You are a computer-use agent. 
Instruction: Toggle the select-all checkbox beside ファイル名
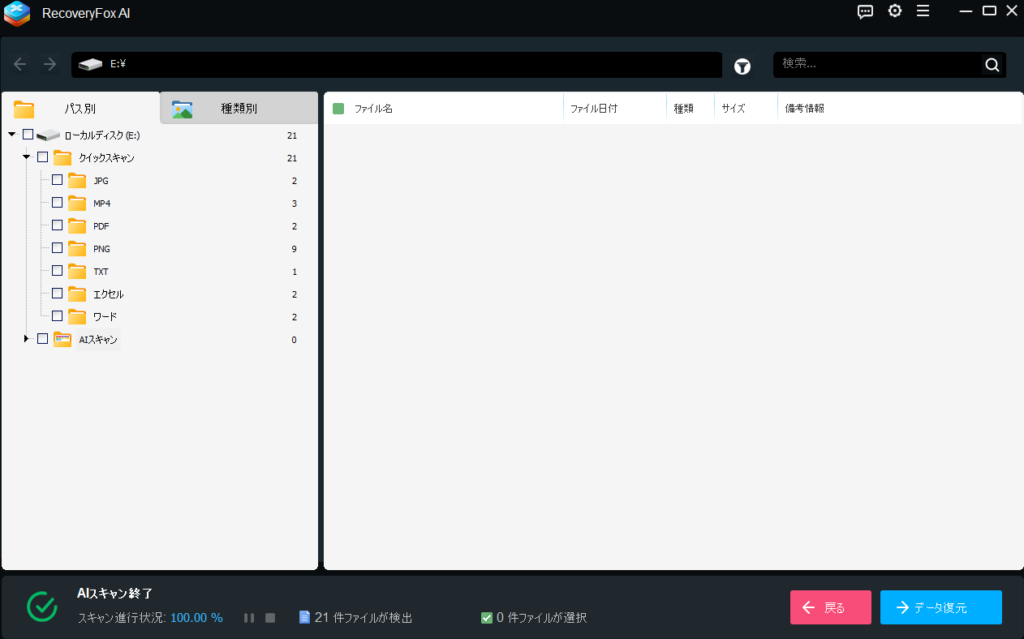click(x=338, y=108)
